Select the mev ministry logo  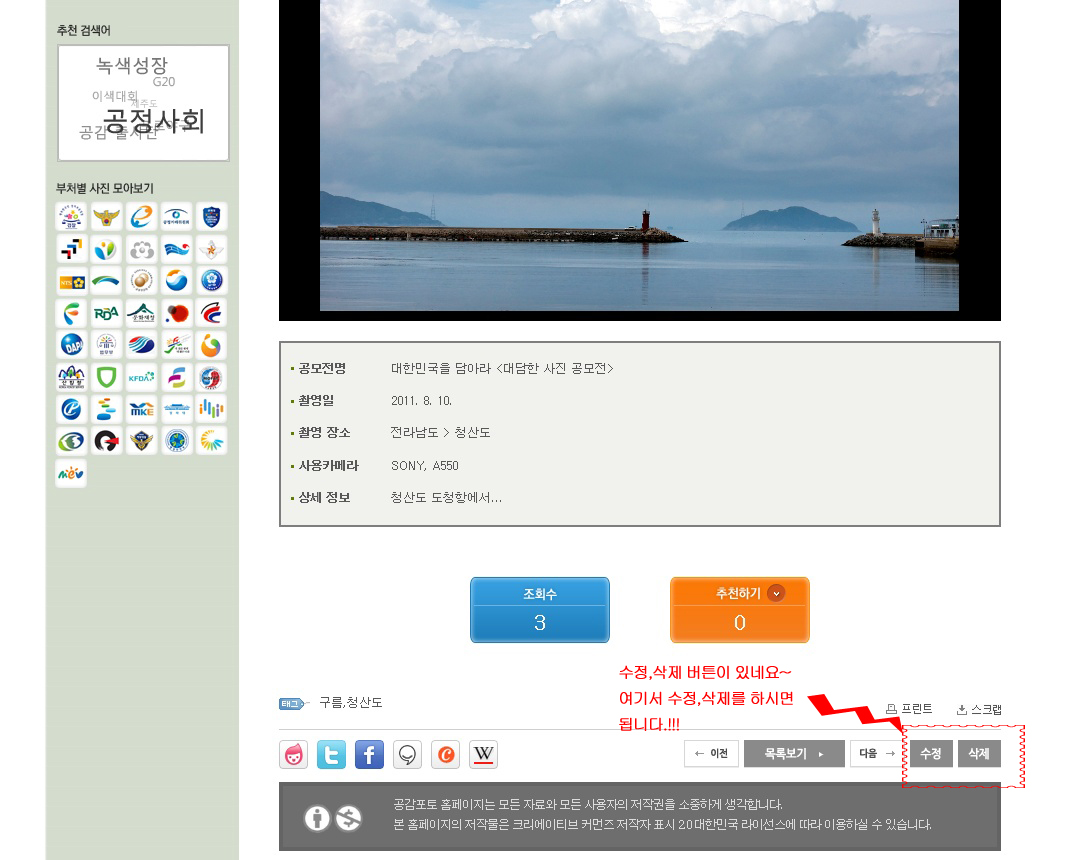71,472
